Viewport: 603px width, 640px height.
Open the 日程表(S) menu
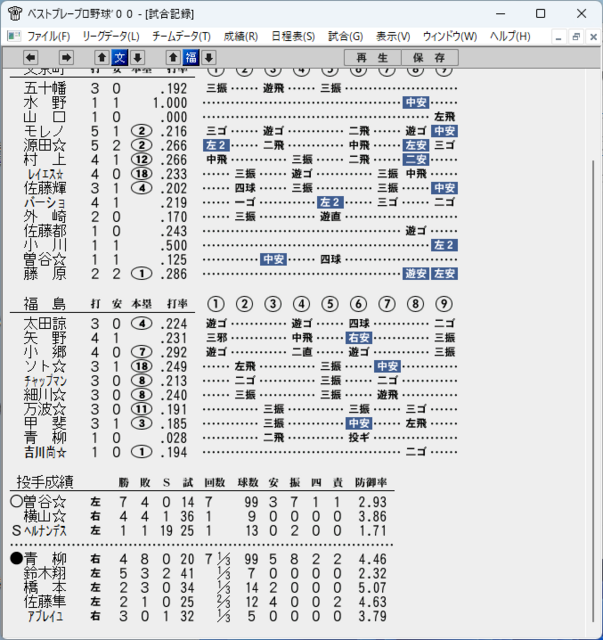[293, 36]
